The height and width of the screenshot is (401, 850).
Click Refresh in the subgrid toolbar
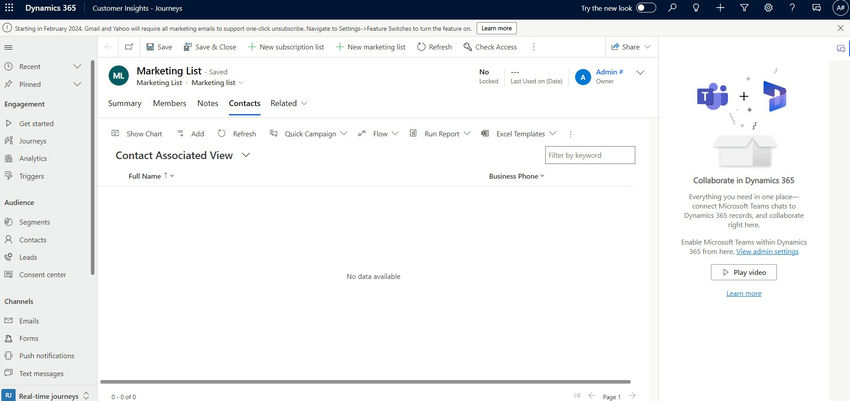coord(237,134)
